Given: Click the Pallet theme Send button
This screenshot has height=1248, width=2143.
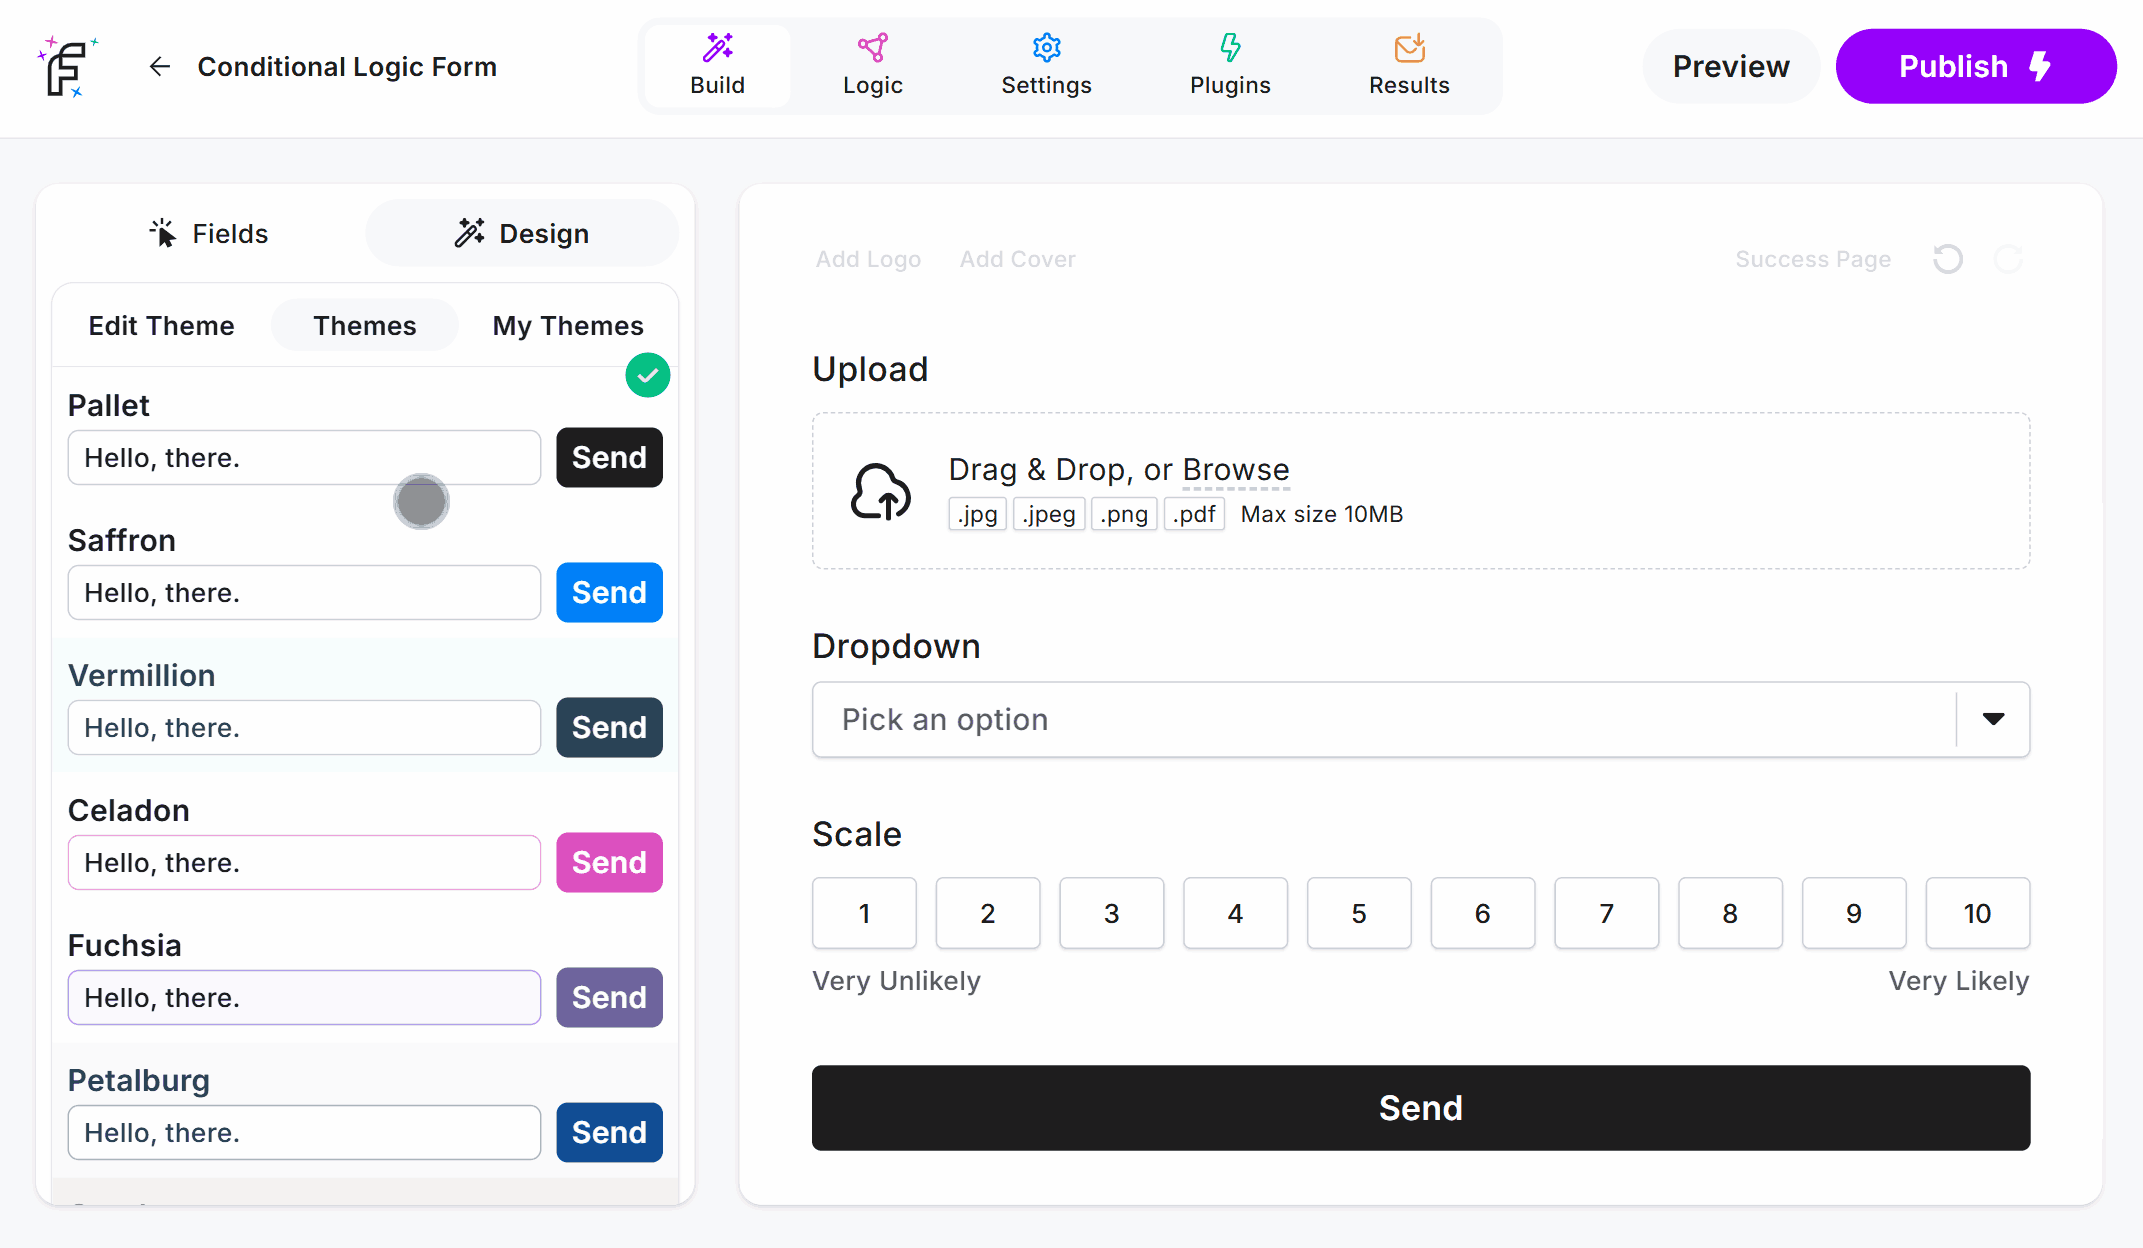Looking at the screenshot, I should click(x=609, y=458).
